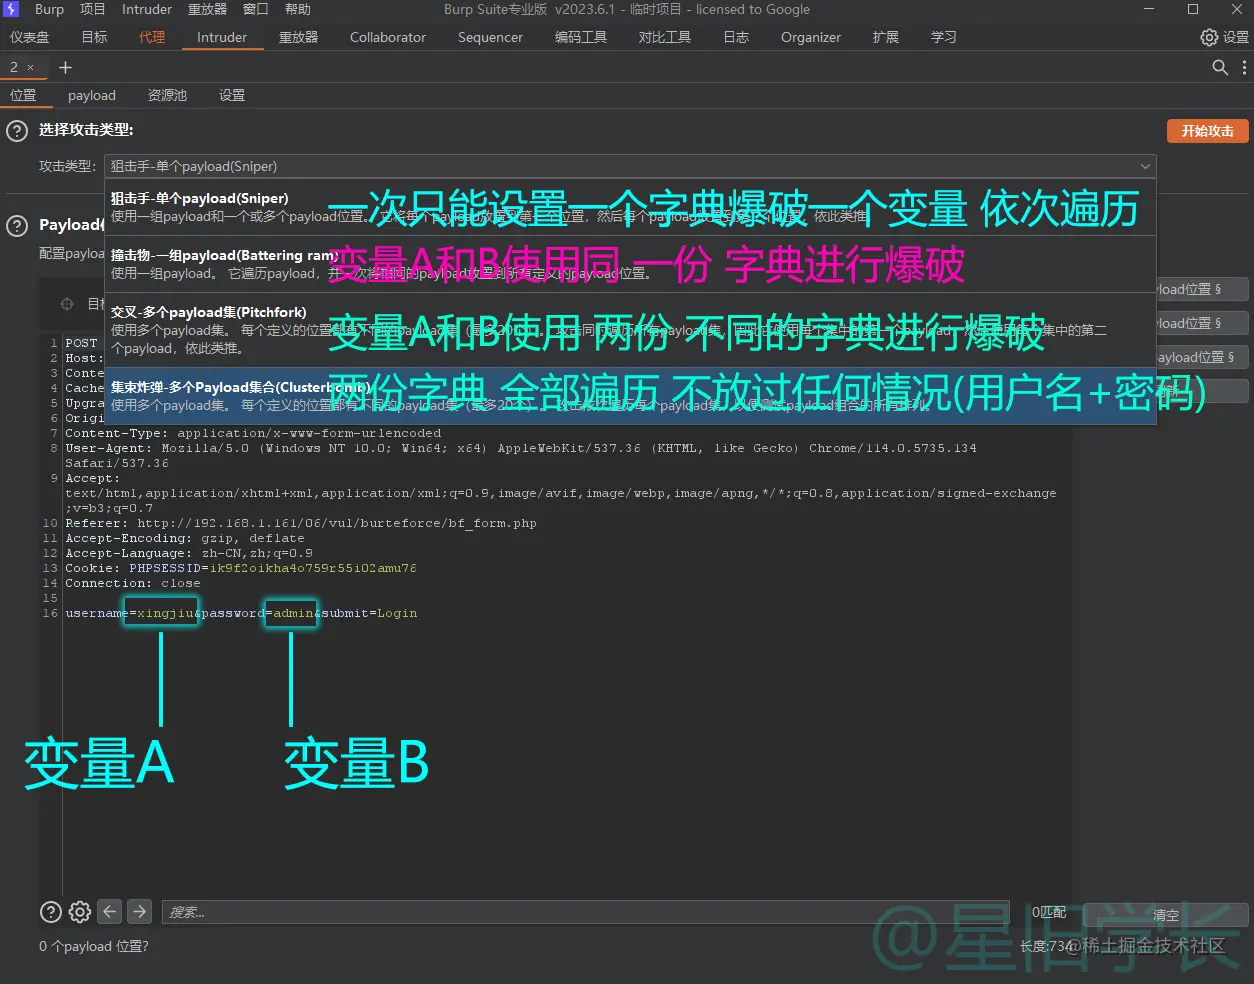Viewport: 1254px width, 984px height.
Task: Click the 开始攻击 button
Action: 1207,131
